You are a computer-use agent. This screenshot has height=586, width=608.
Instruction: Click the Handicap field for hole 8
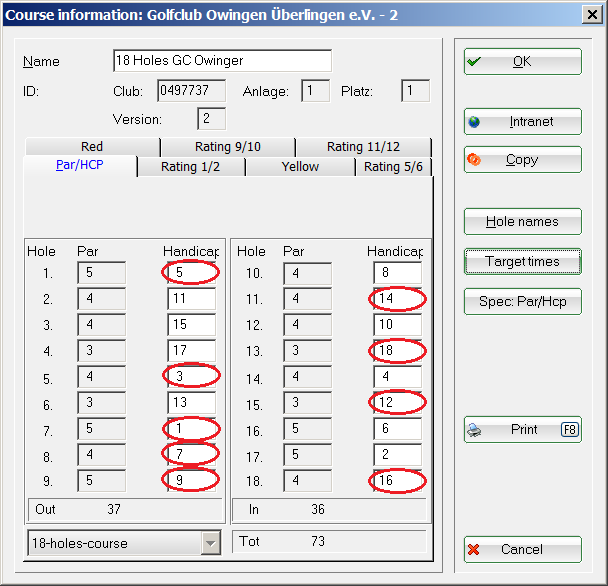tap(192, 455)
